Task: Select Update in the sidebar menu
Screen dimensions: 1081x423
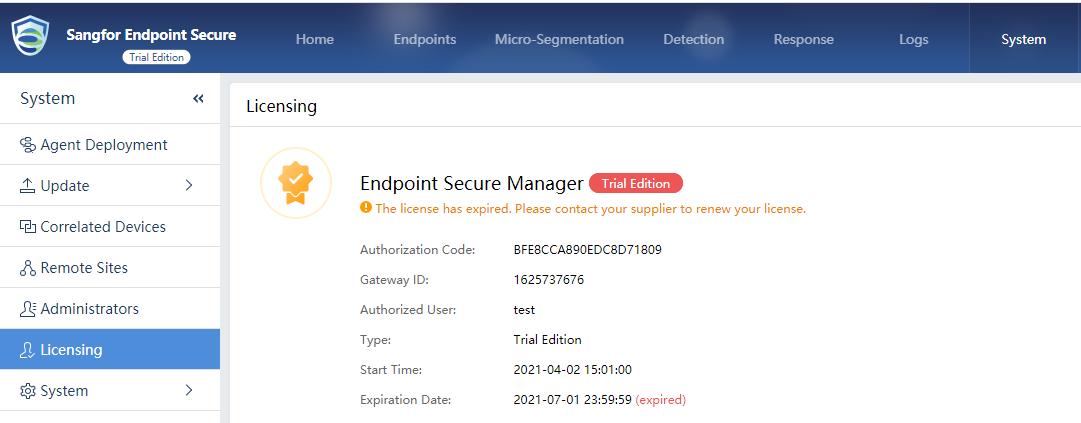Action: pos(110,186)
